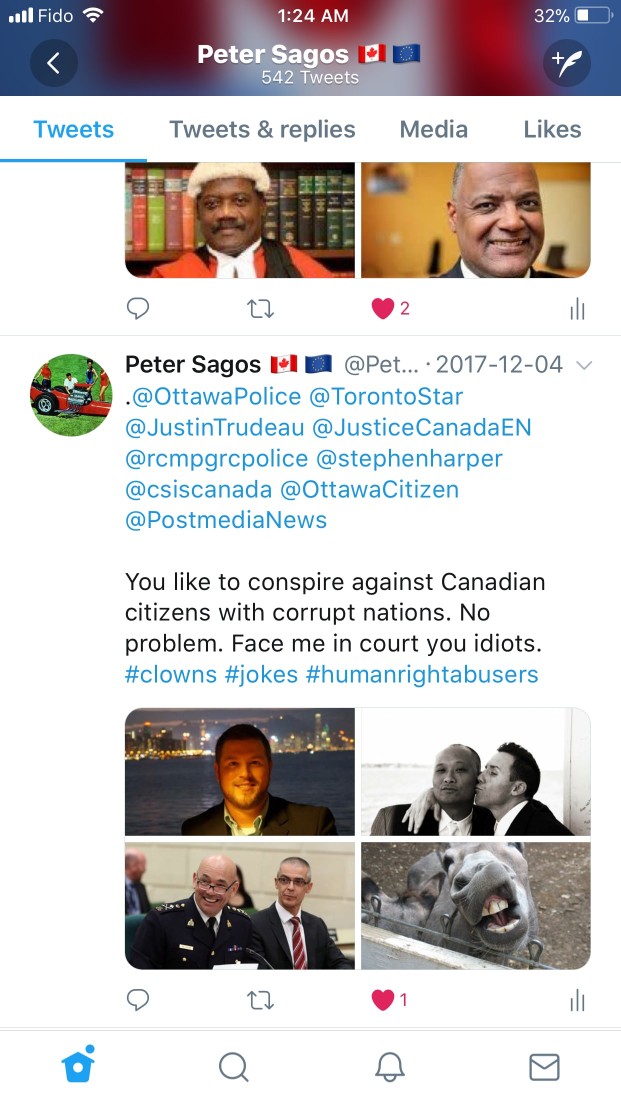Switch to the Media tab
Viewport: 621px width, 1104px height.
434,130
